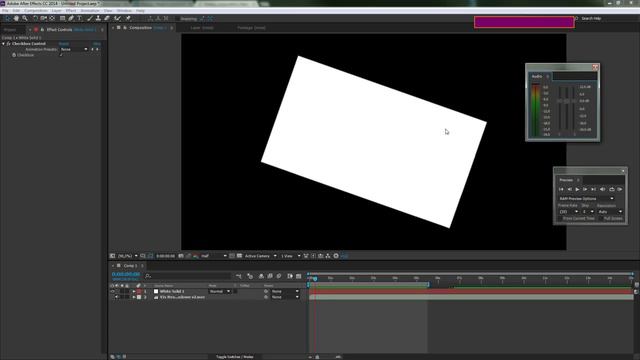
Task: Open layer 2 Parent None dropdown
Action: click(x=285, y=297)
